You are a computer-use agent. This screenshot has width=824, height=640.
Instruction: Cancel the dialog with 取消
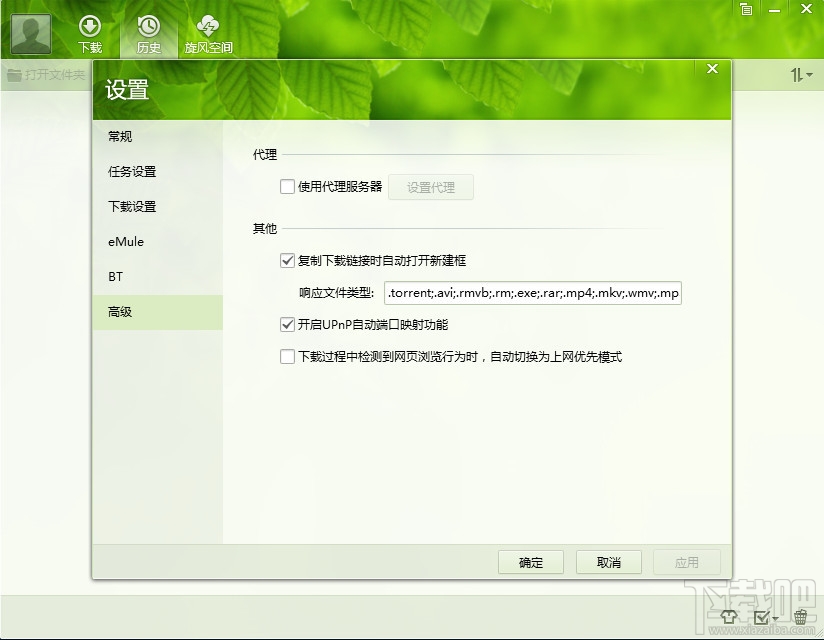(608, 562)
